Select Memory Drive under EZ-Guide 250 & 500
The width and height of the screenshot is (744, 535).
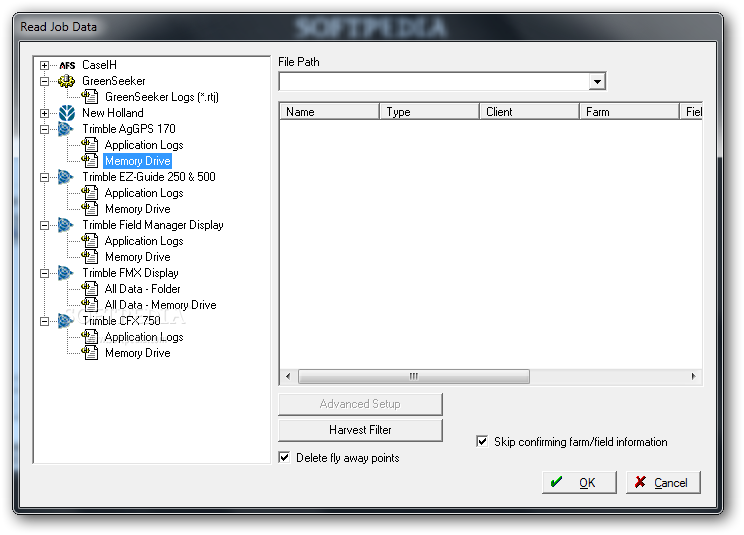point(138,209)
